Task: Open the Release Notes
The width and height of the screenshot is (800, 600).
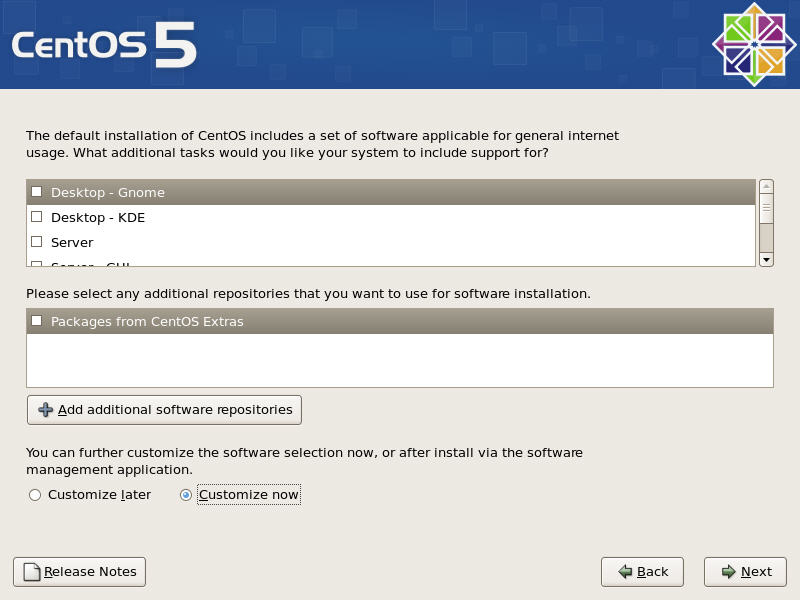Action: pyautogui.click(x=80, y=571)
